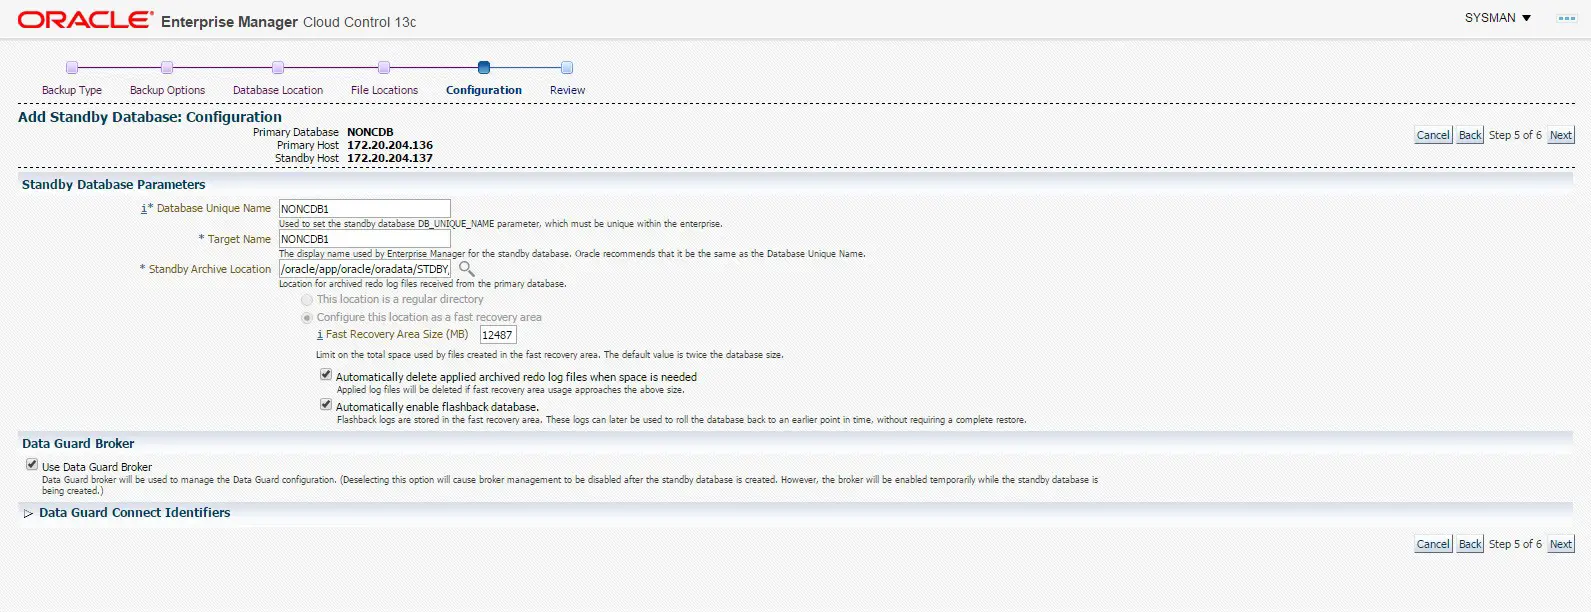Click the Primary Database value NONCDB
The height and width of the screenshot is (612, 1591).
pyautogui.click(x=370, y=132)
